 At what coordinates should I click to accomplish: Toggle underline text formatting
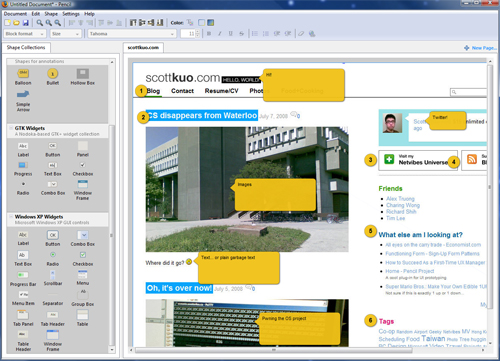pyautogui.click(x=230, y=33)
